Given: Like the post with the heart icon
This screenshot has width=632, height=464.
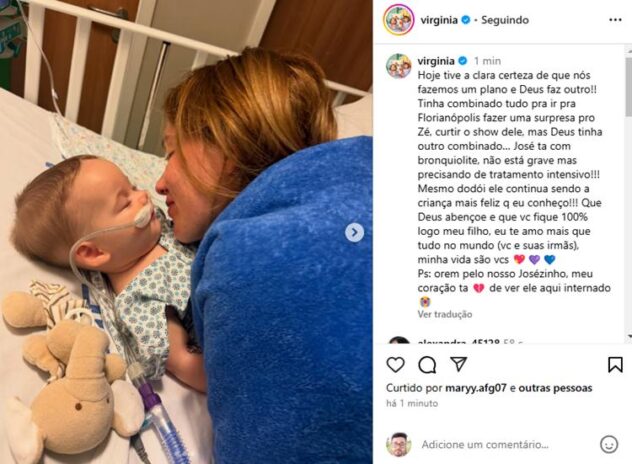Looking at the screenshot, I should [395, 365].
